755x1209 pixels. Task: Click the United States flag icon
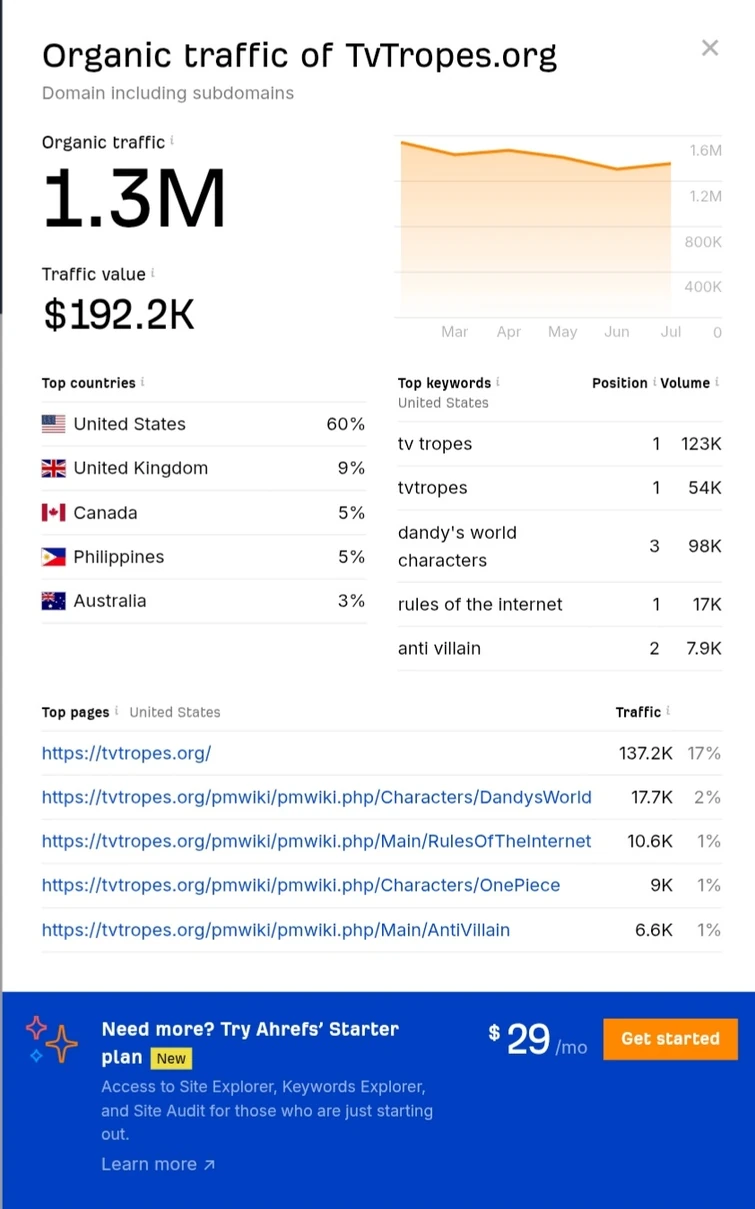coord(53,424)
